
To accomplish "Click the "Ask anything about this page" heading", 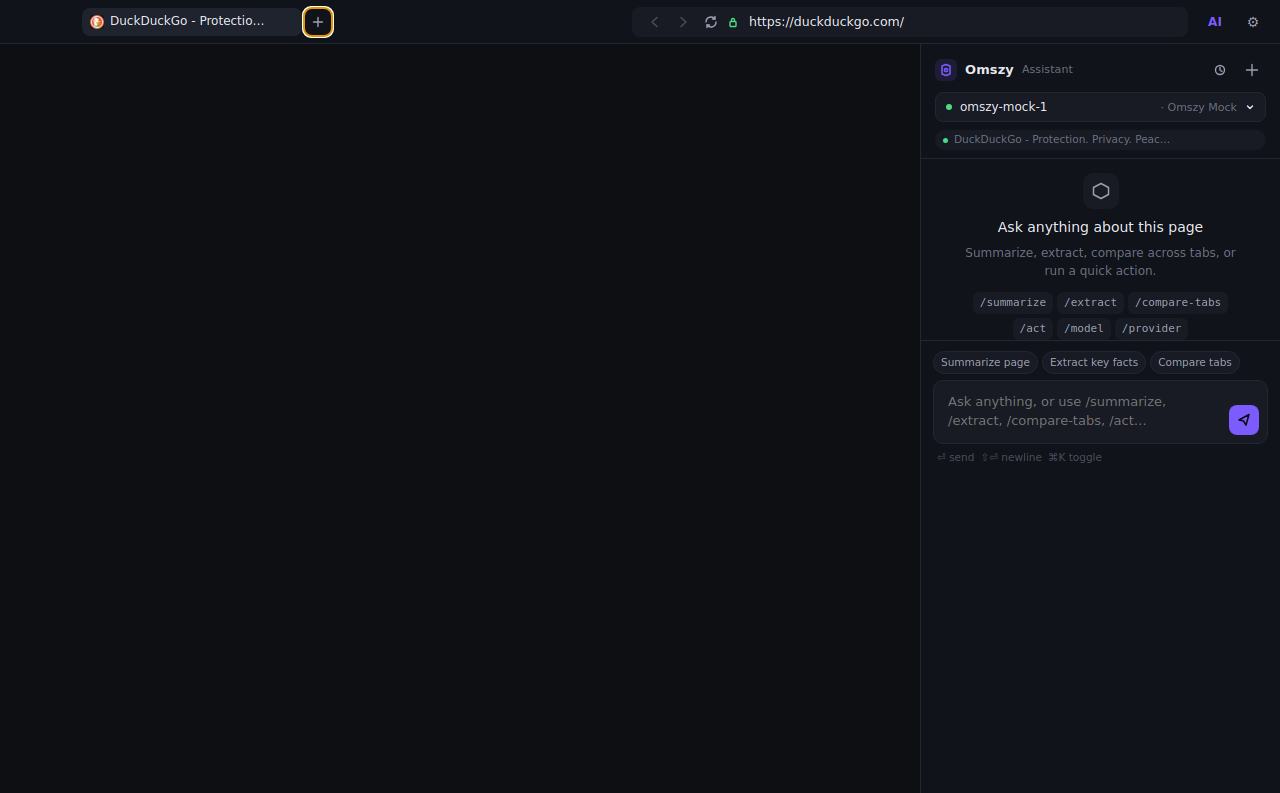I will coord(1100,227).
